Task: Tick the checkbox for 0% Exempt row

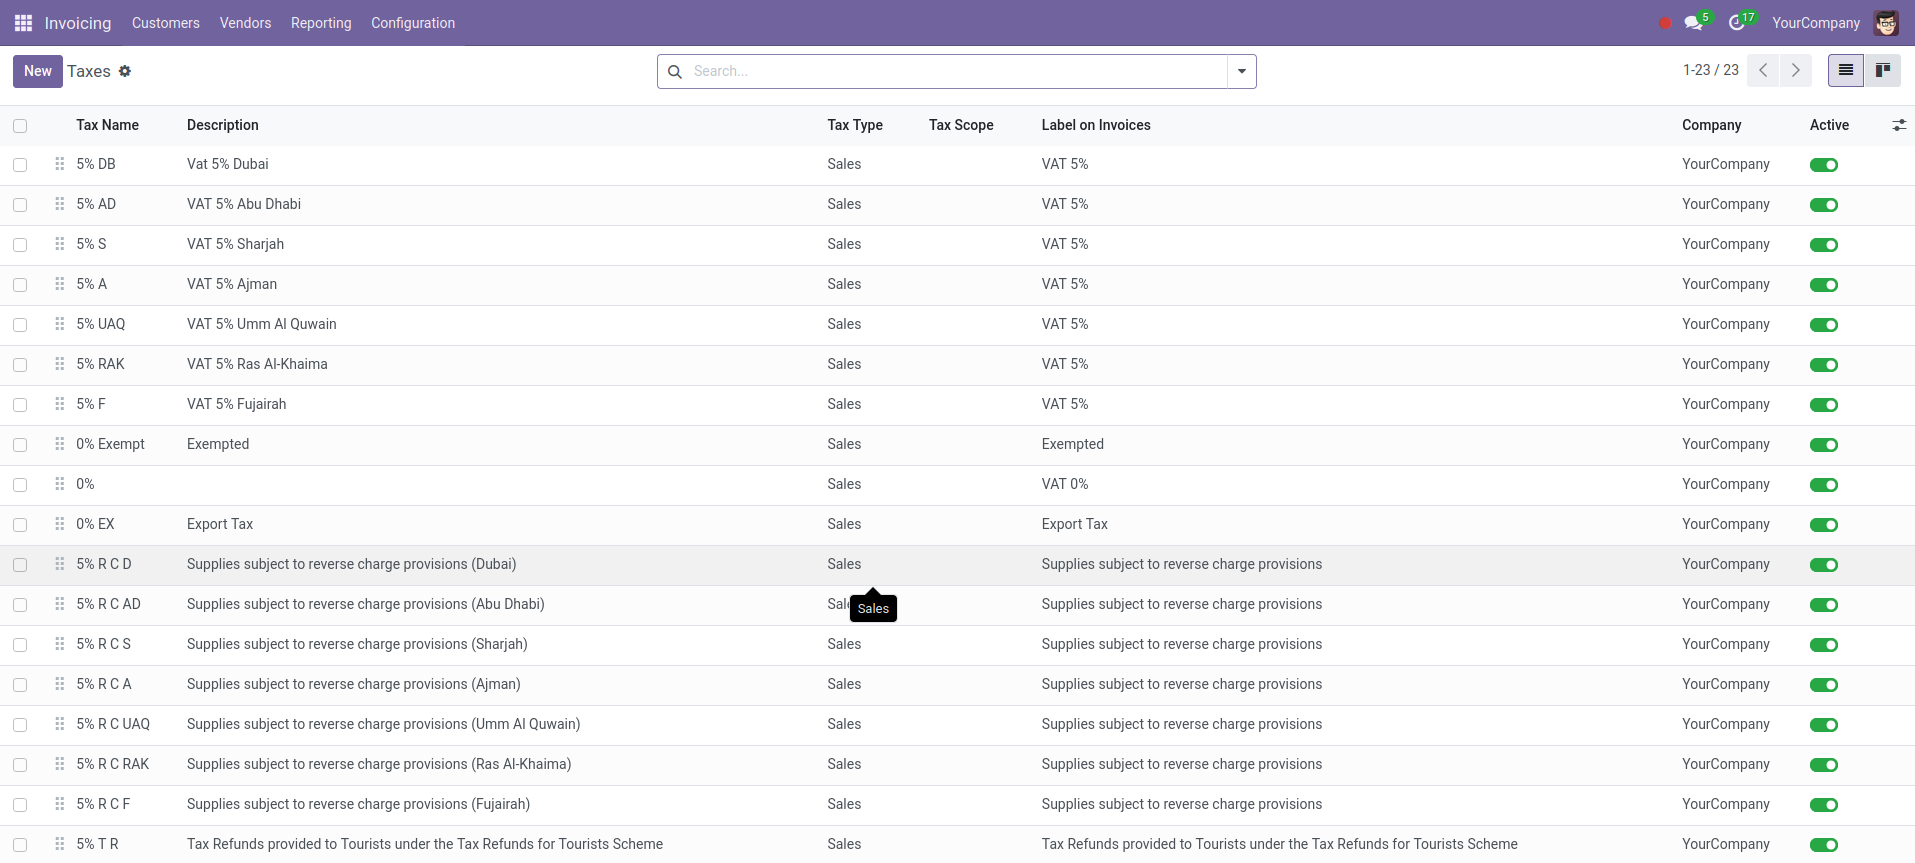Action: point(20,445)
